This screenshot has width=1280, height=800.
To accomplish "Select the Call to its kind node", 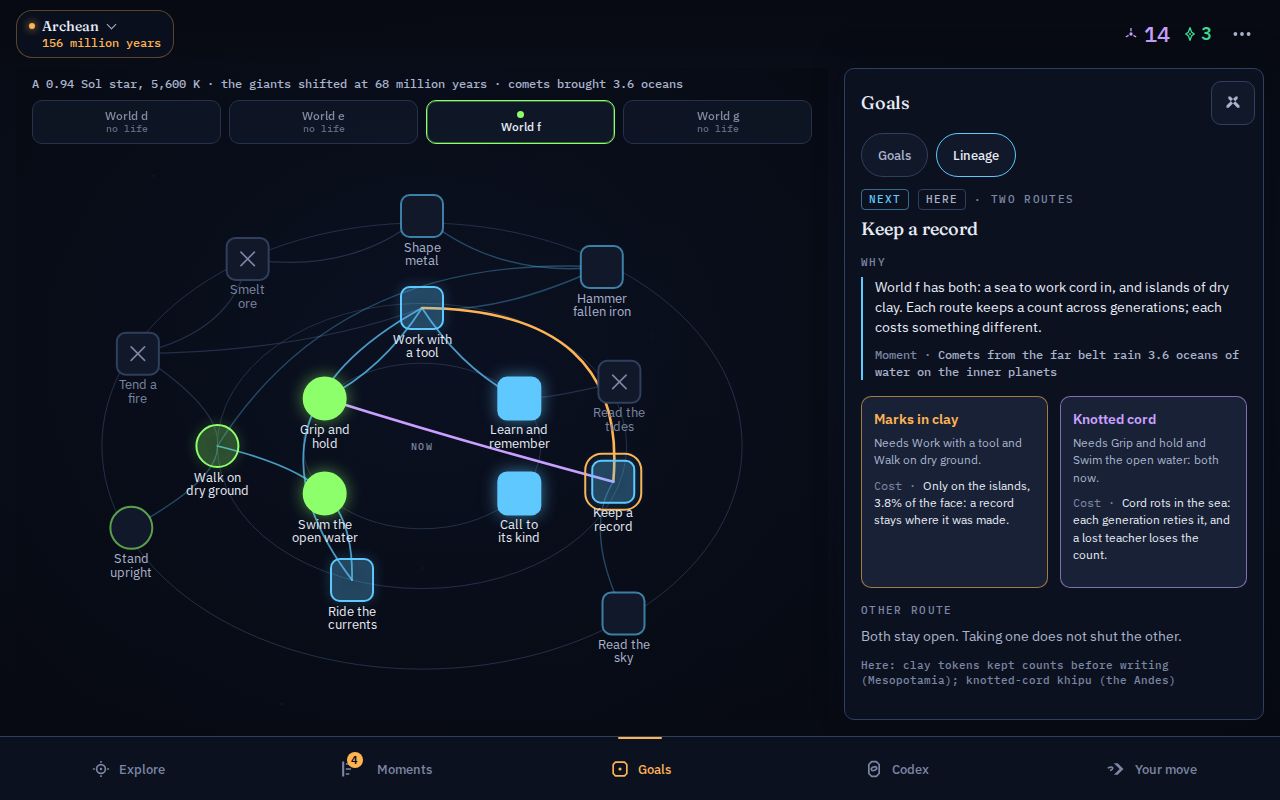I will pos(519,493).
